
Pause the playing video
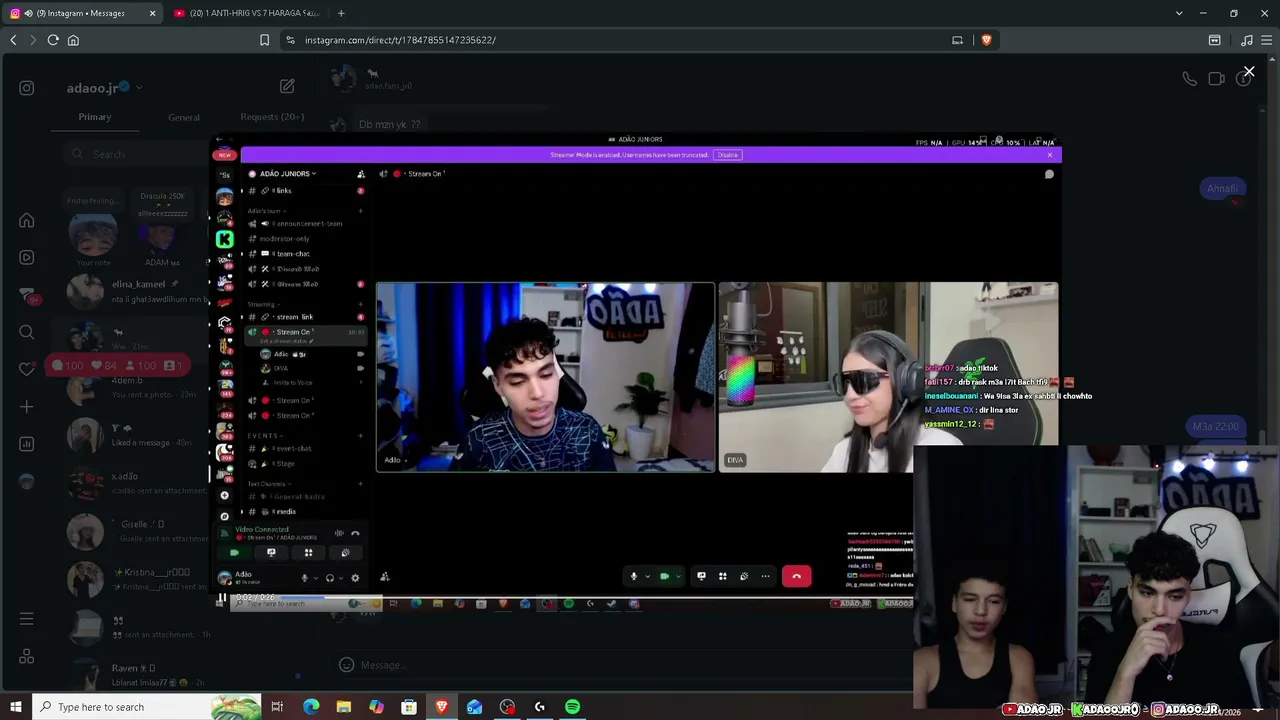(x=221, y=599)
